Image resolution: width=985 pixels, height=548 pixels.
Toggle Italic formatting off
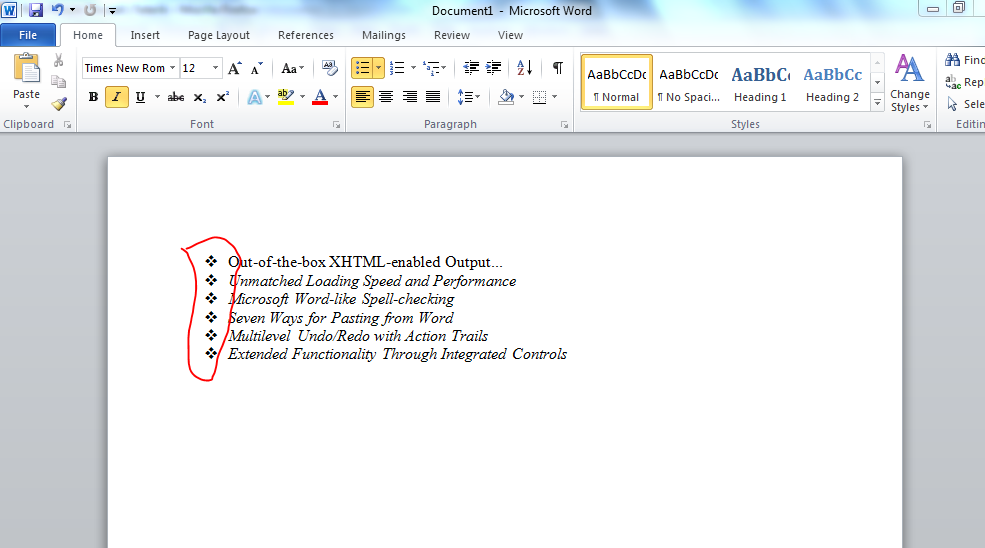pos(117,97)
